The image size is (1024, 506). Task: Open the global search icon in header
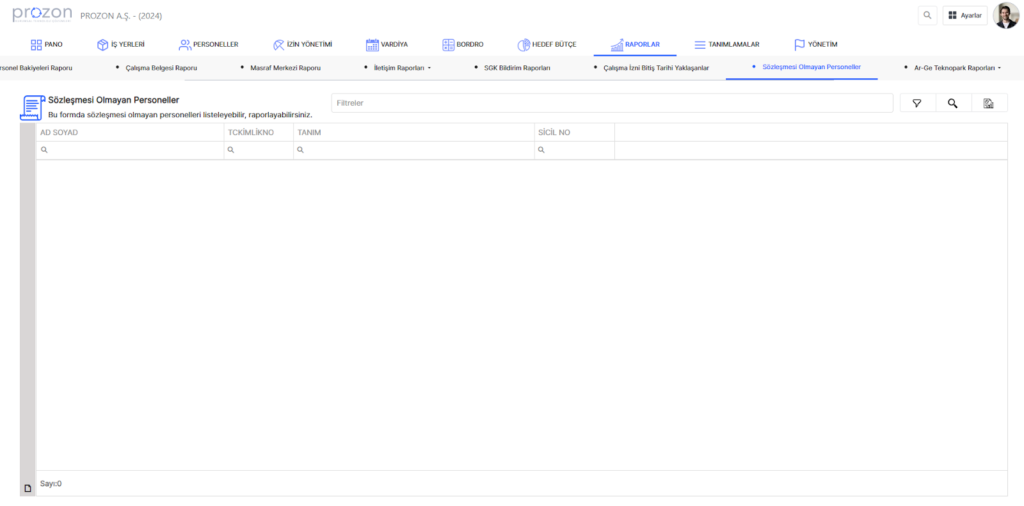pos(927,15)
